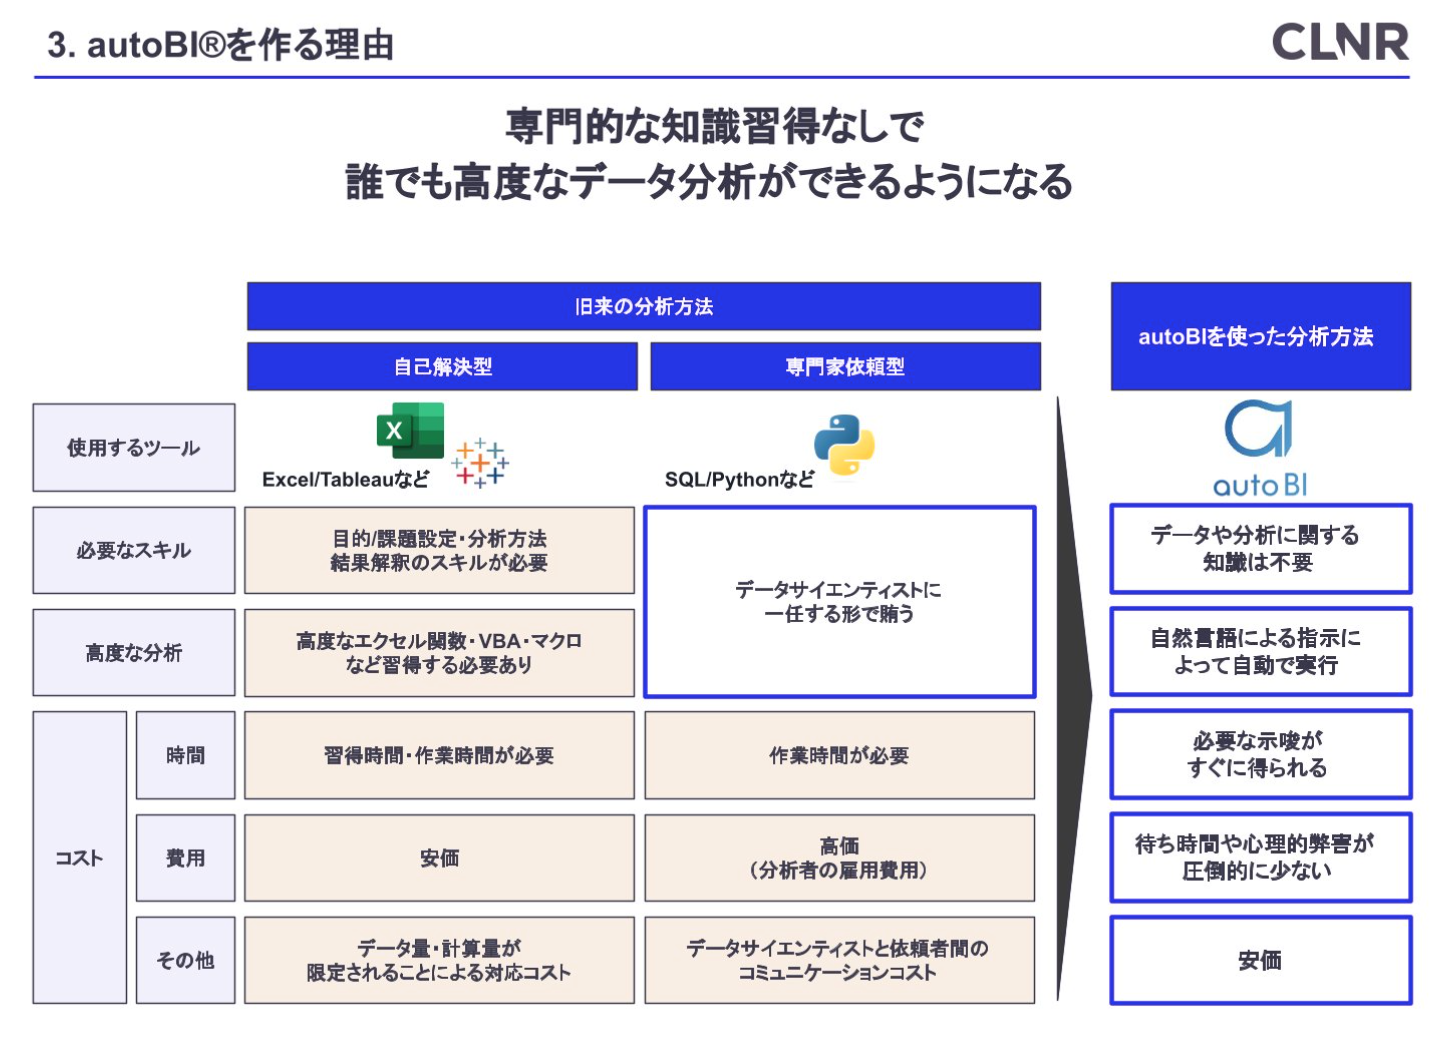Select the 旧来の分析方法 header
Image resolution: width=1444 pixels, height=1044 pixels.
pos(644,306)
